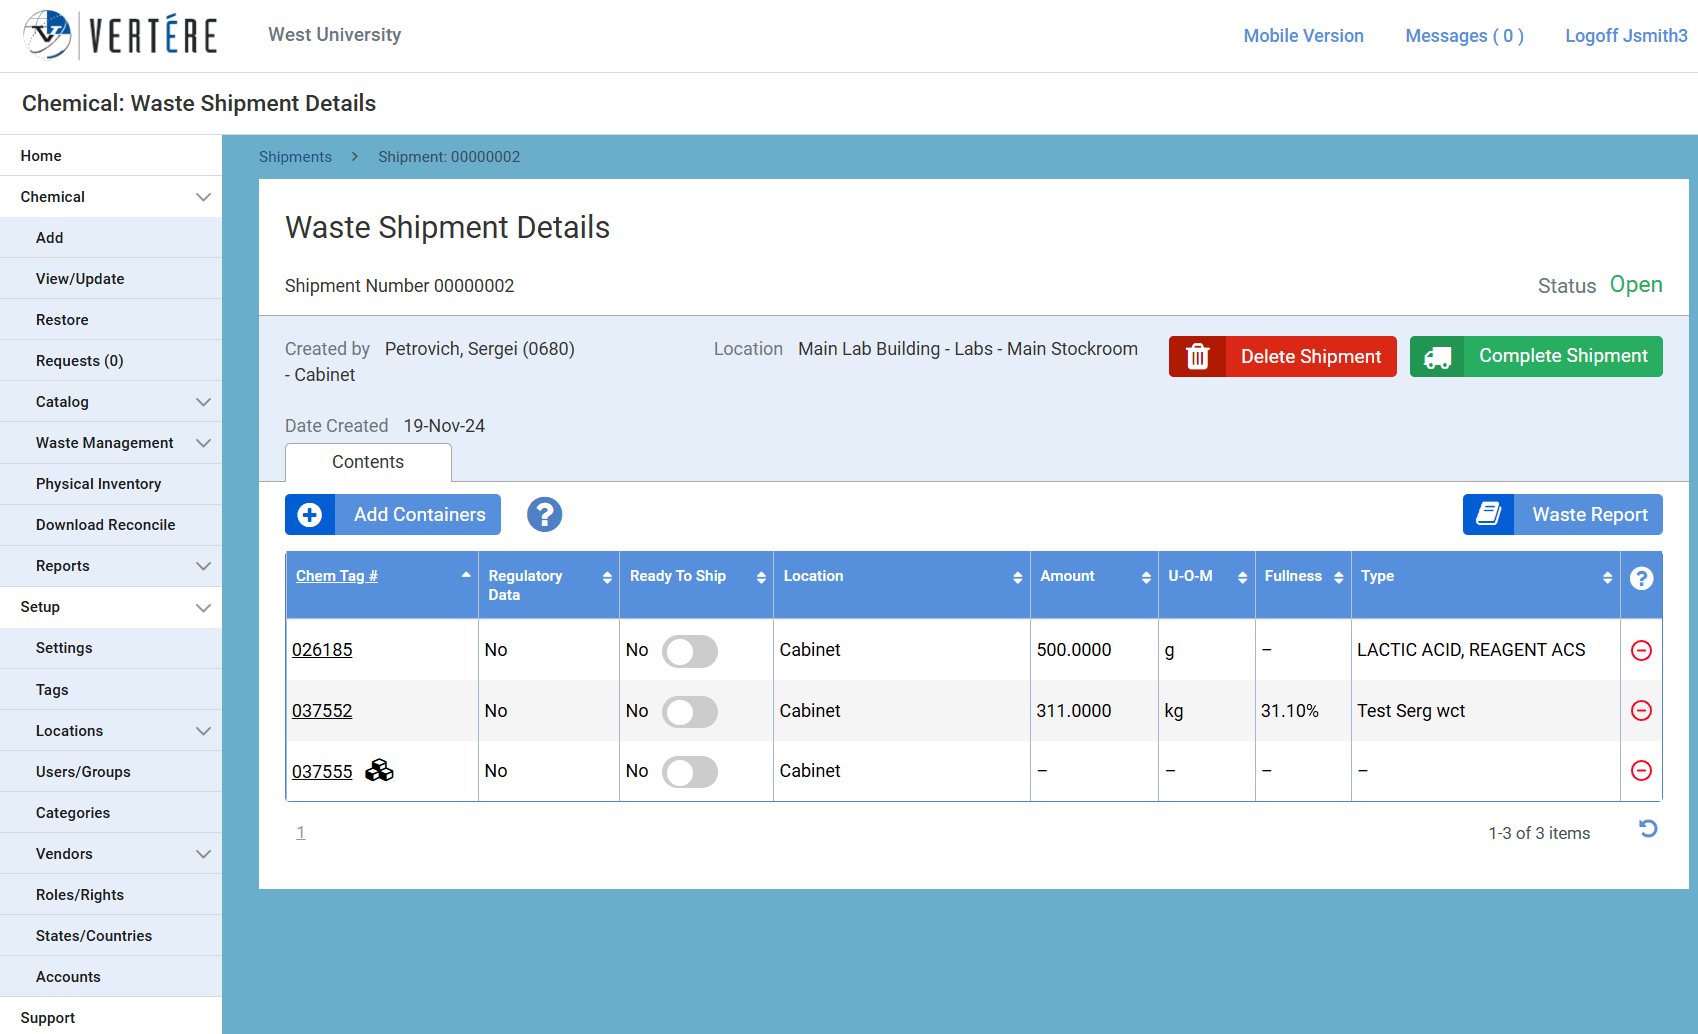Open the help icon in the table header

1641,578
